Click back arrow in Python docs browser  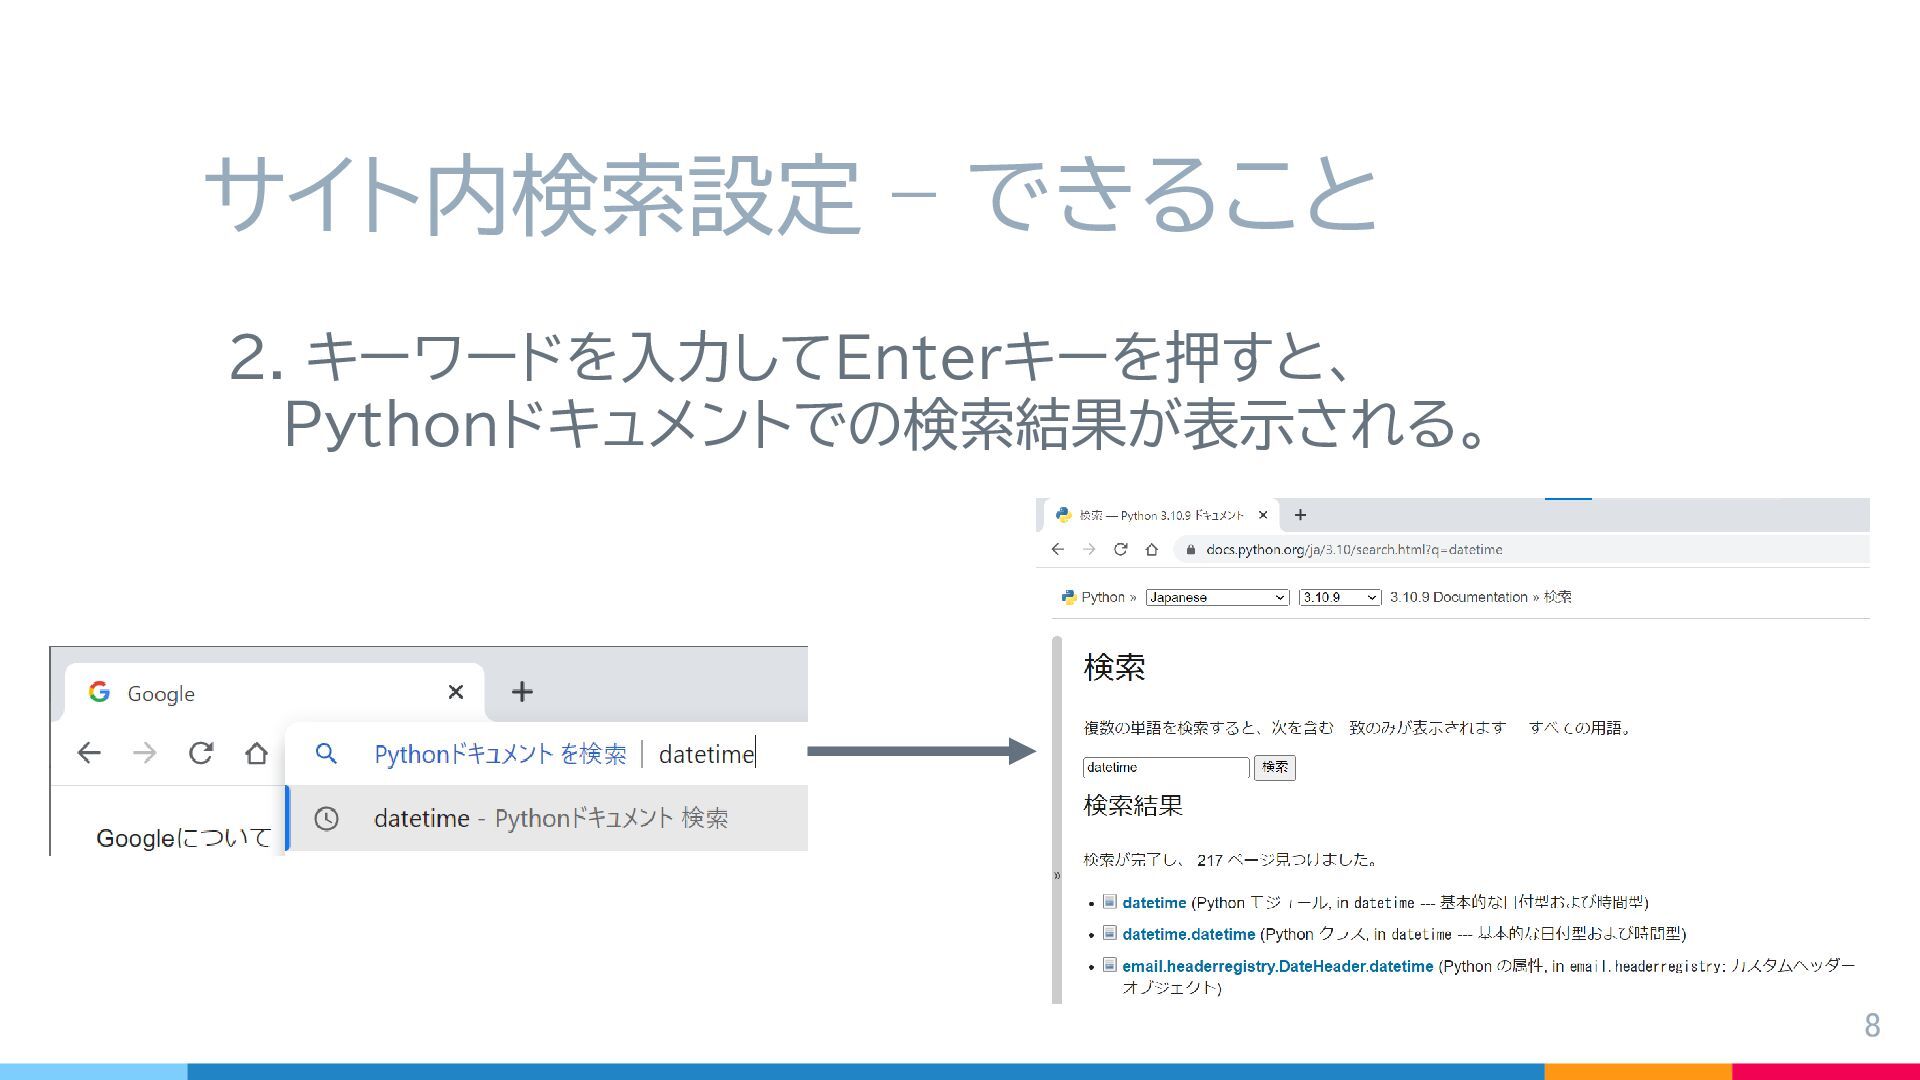pyautogui.click(x=1058, y=549)
